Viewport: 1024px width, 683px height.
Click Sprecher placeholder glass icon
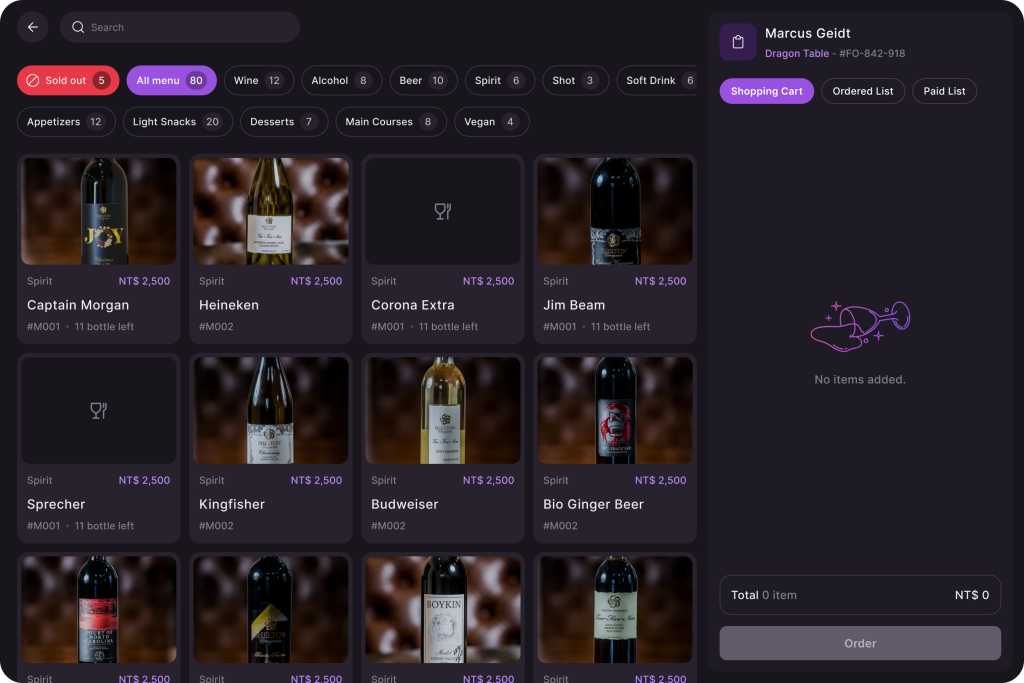pyautogui.click(x=99, y=410)
